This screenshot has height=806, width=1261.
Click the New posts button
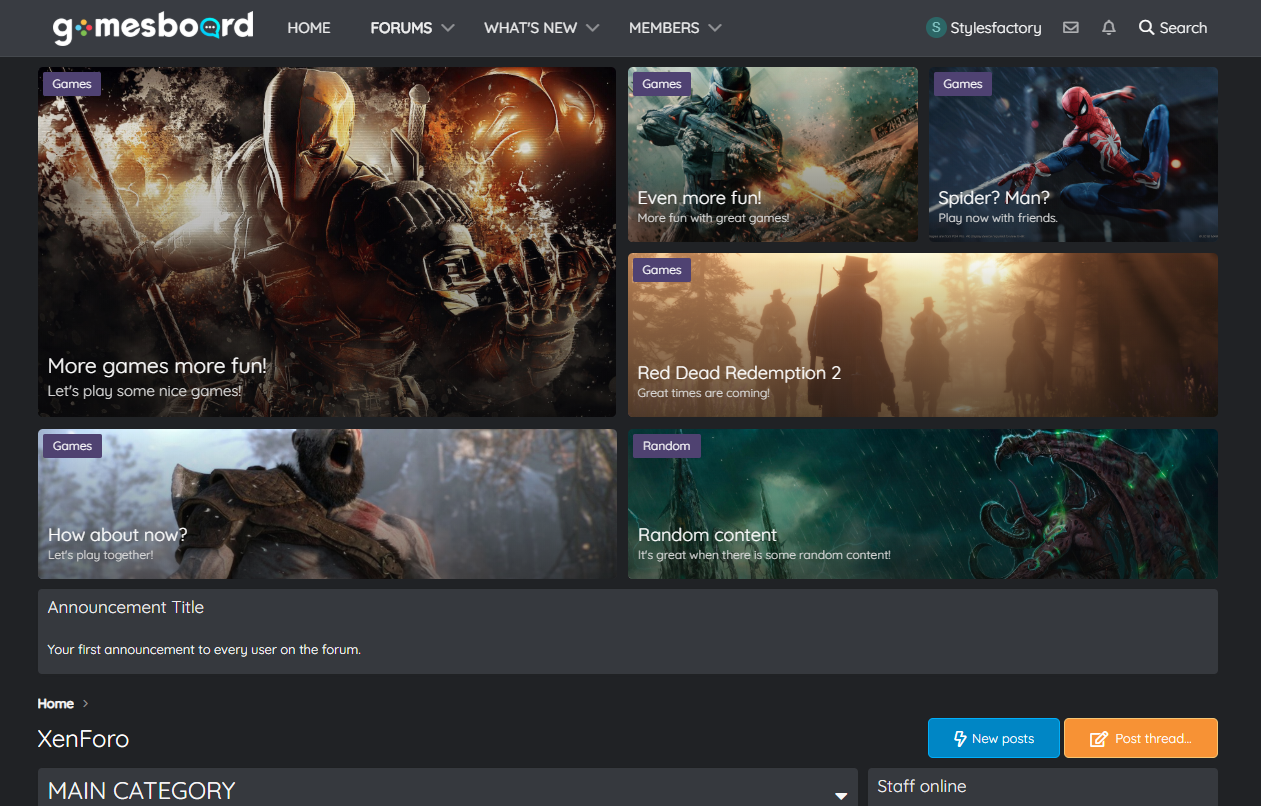993,738
